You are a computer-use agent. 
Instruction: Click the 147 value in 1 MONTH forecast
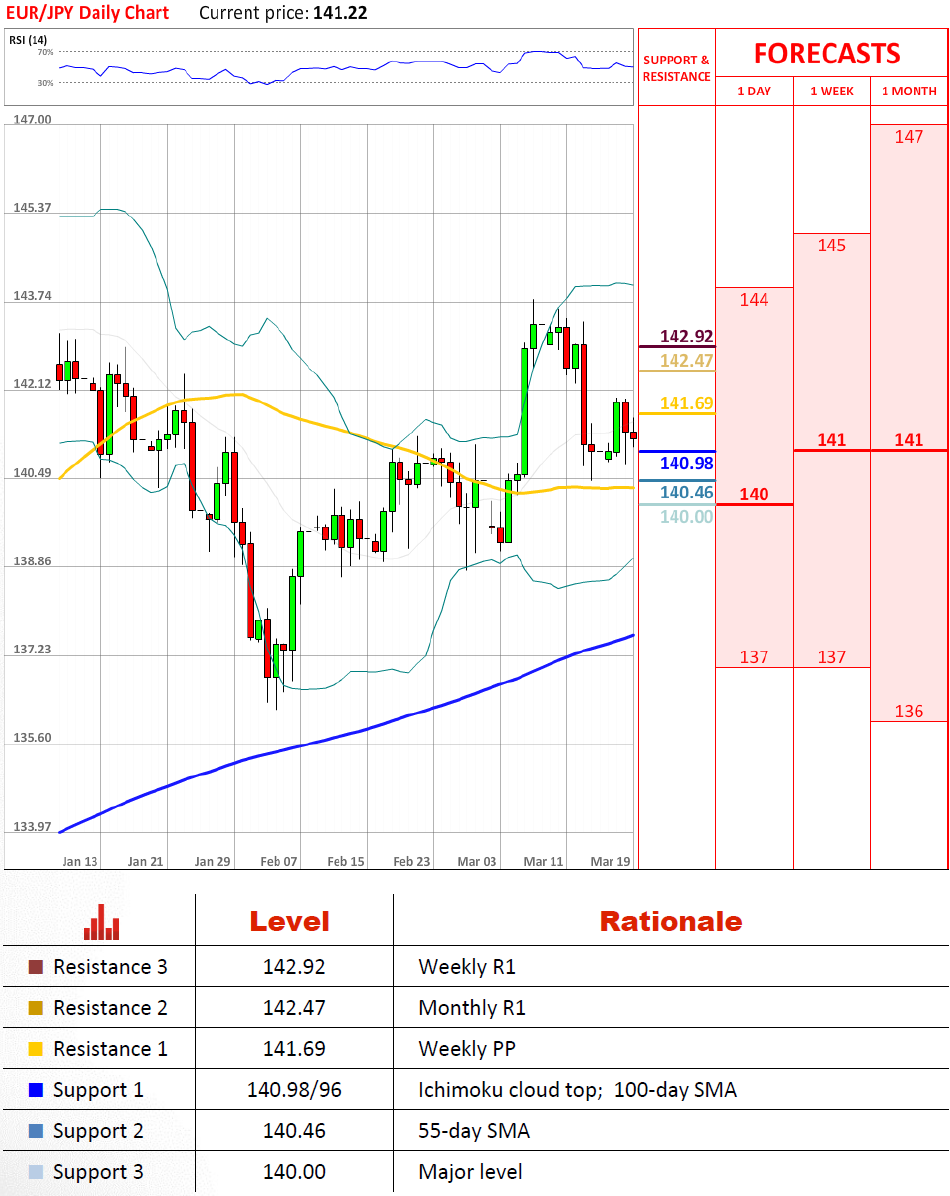click(909, 137)
